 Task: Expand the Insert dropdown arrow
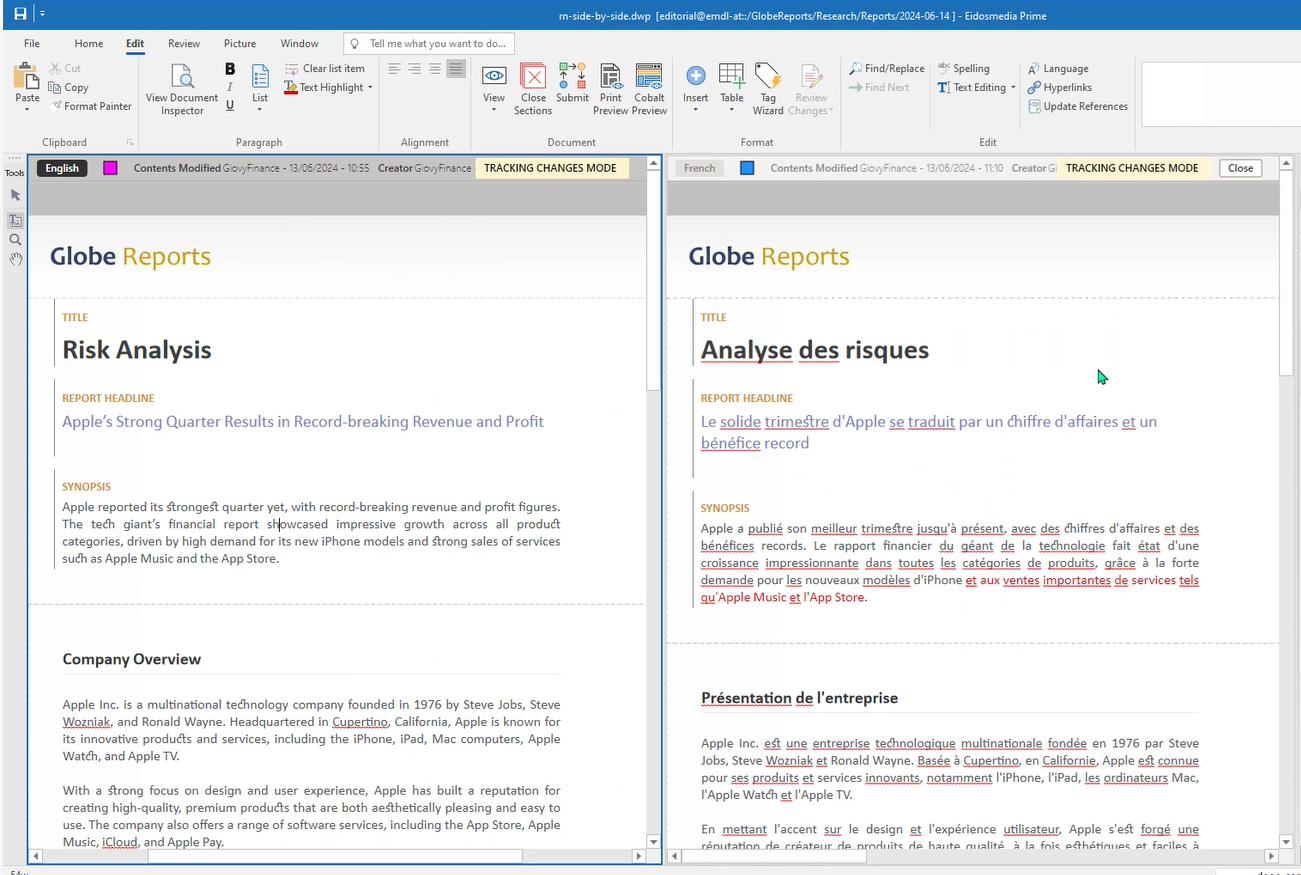point(696,110)
